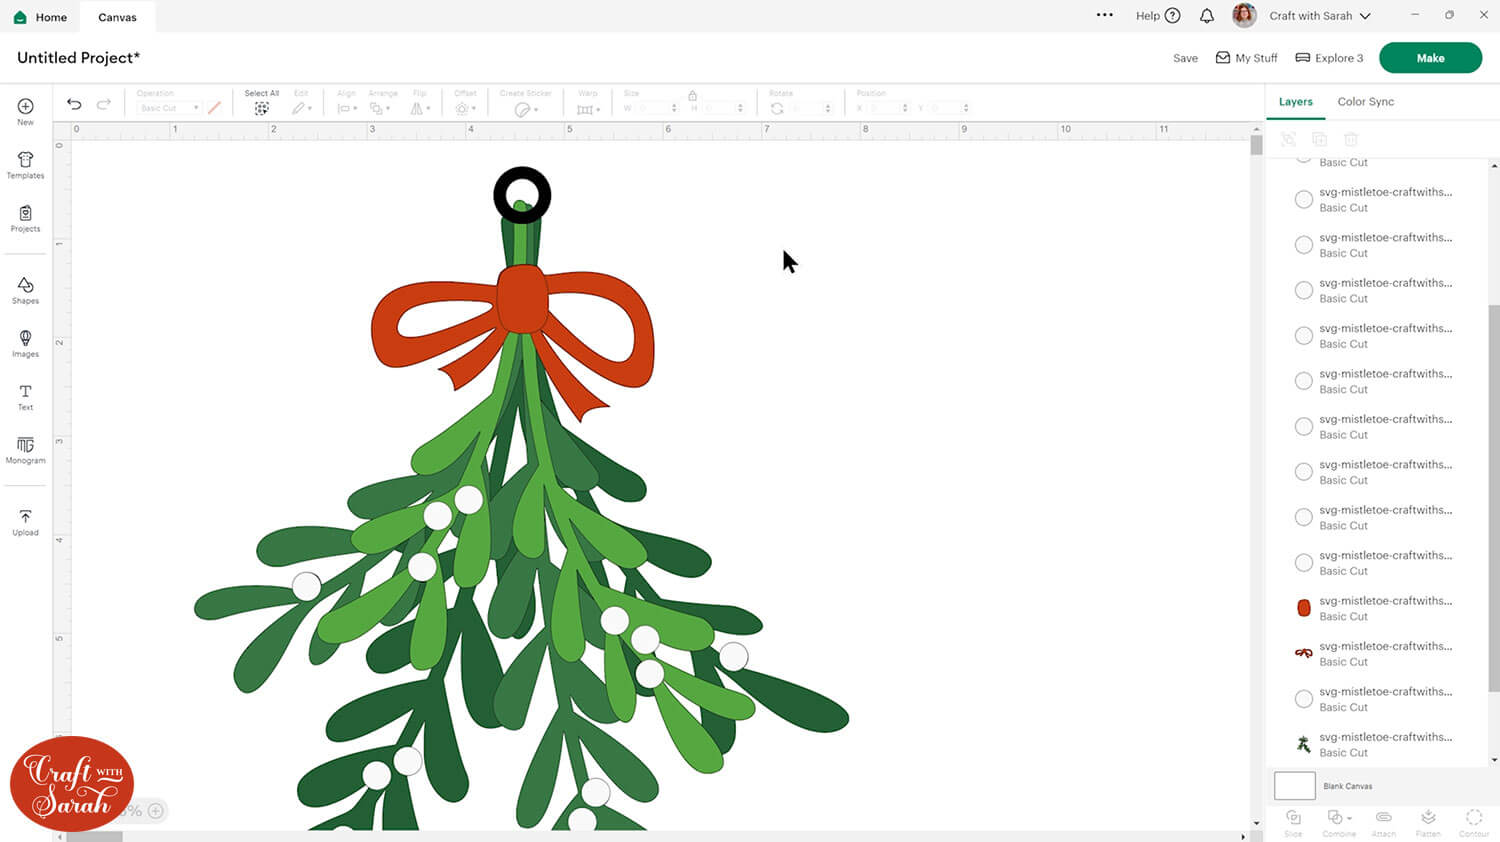The image size is (1500, 842).
Task: Click the Save link
Action: click(1185, 58)
